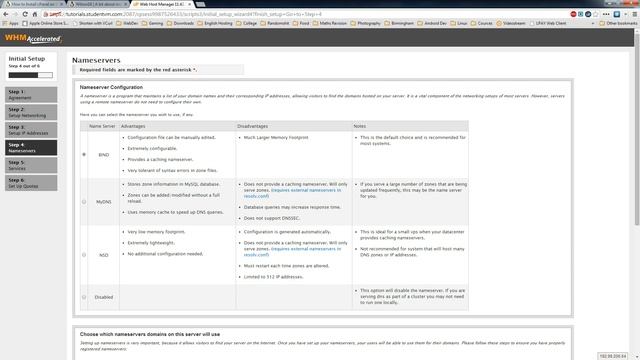Viewport: 640px width, 360px height.
Task: Switch to the second browser tab
Action: 98,4
